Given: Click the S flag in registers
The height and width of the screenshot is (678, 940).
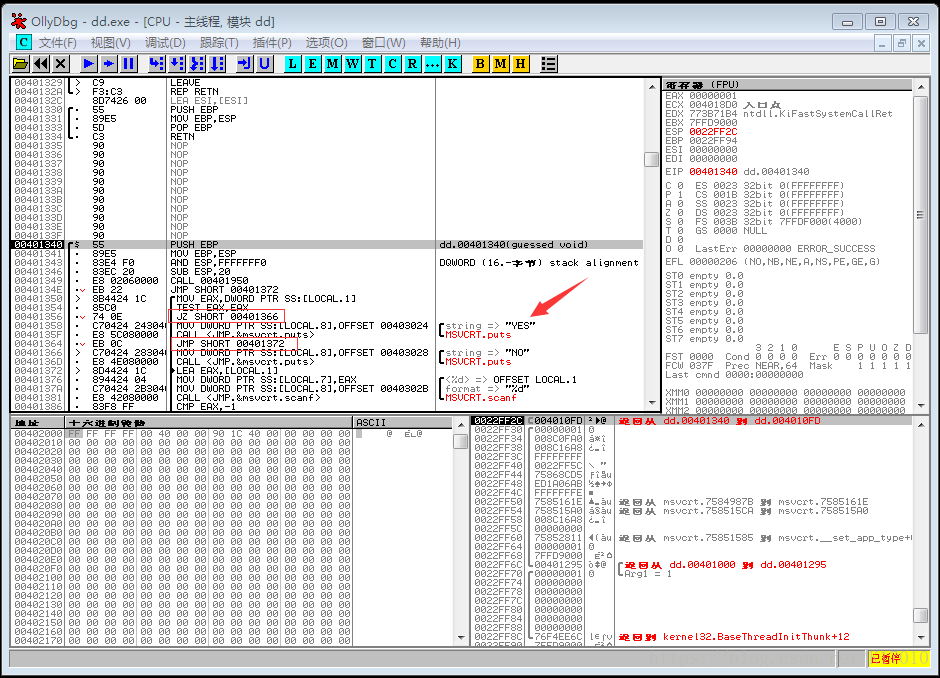Looking at the screenshot, I should pyautogui.click(x=674, y=222).
